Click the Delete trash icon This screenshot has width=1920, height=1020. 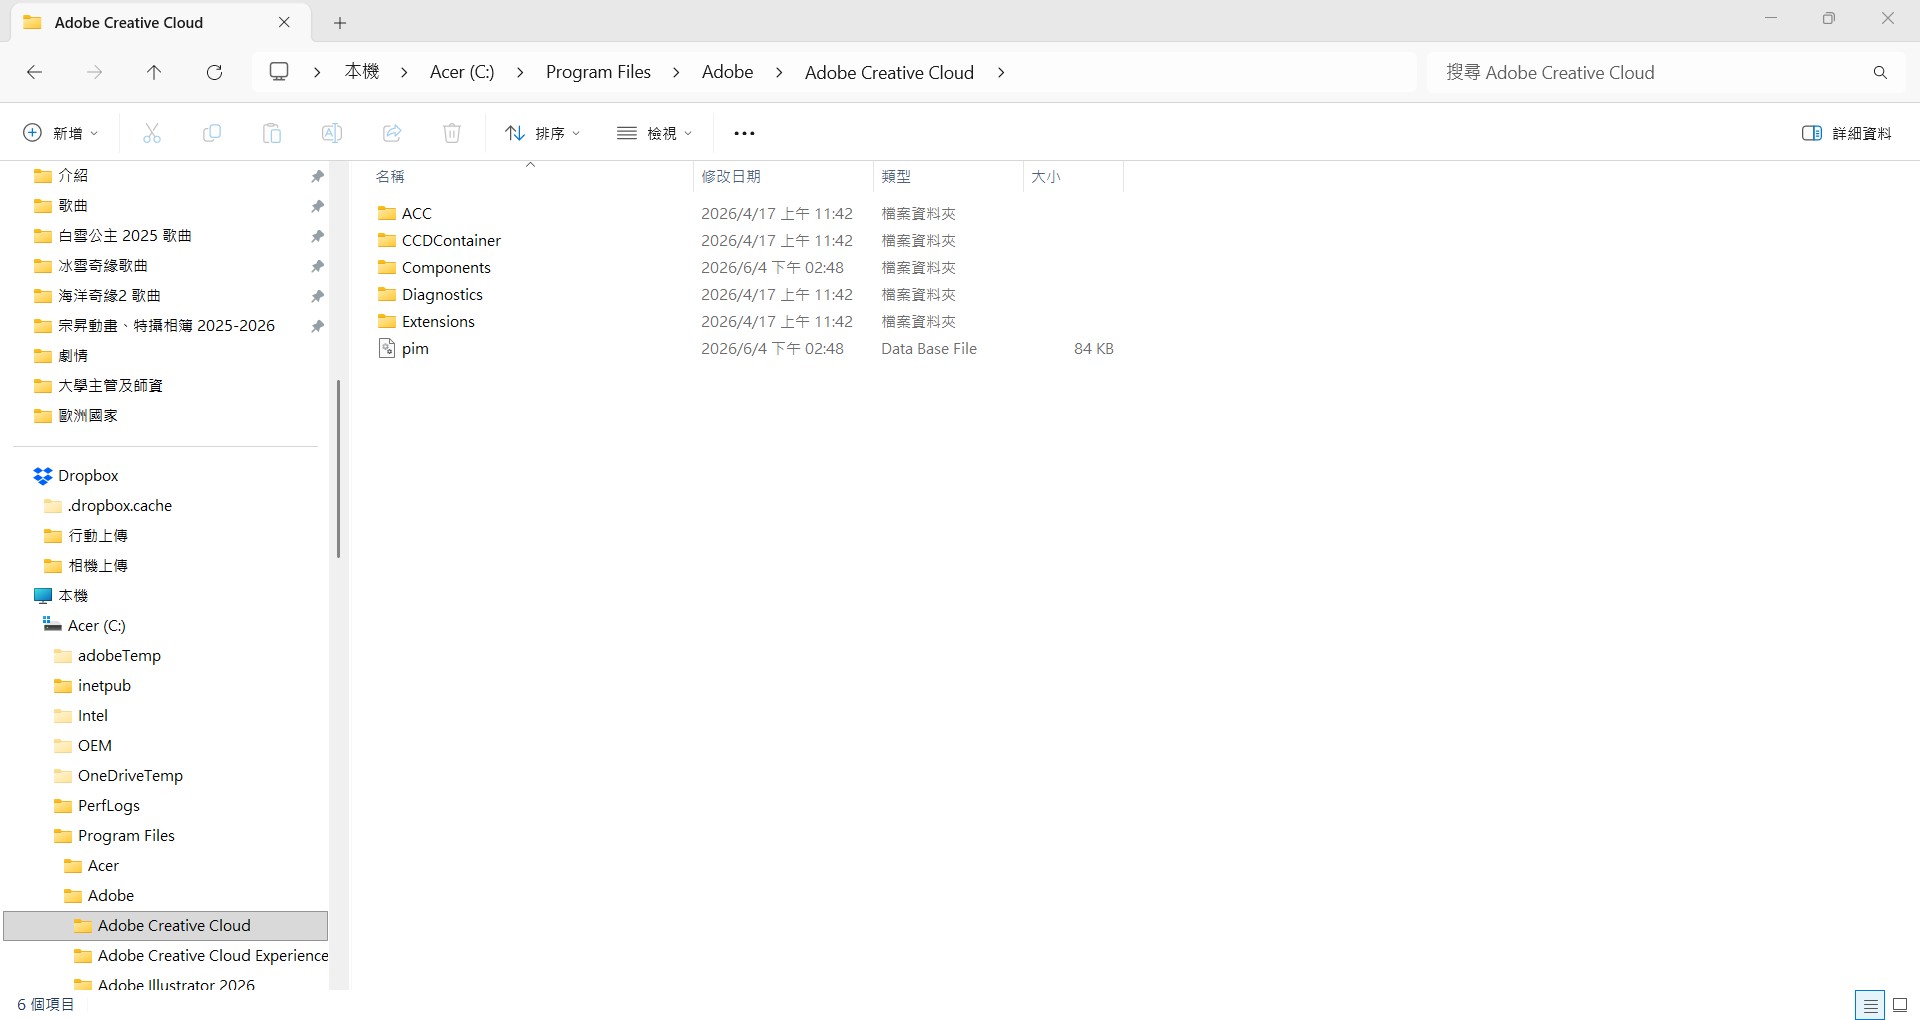(452, 133)
